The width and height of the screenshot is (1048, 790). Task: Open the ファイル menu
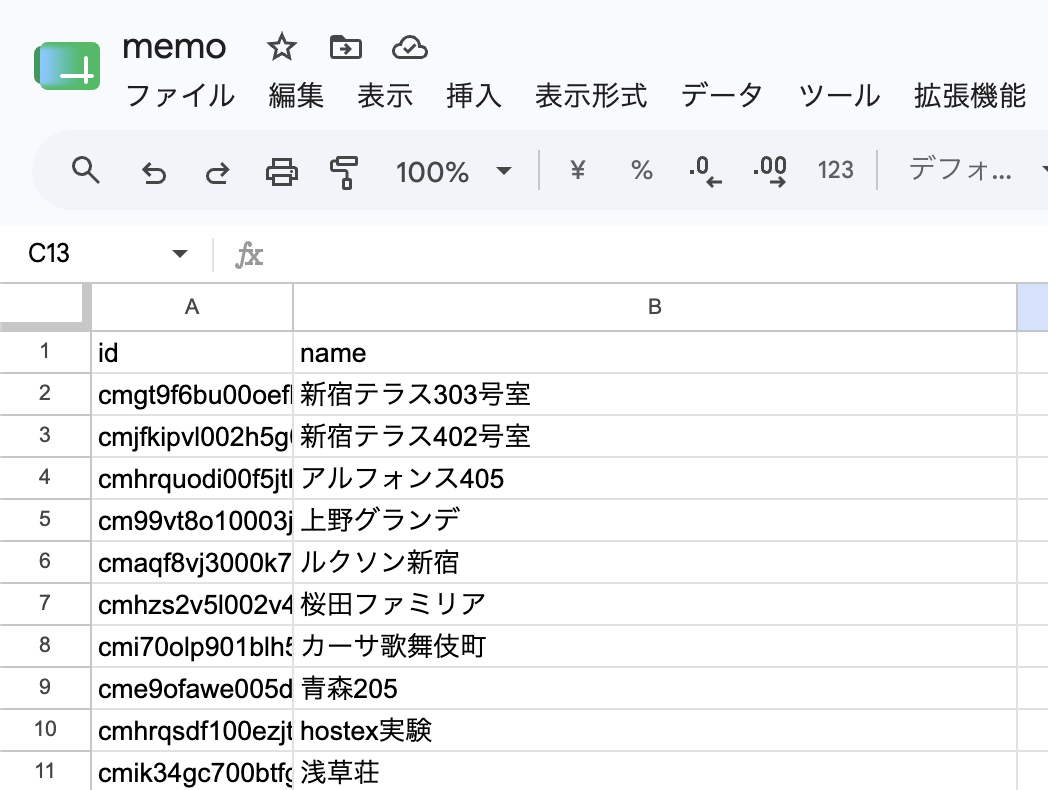coord(180,96)
